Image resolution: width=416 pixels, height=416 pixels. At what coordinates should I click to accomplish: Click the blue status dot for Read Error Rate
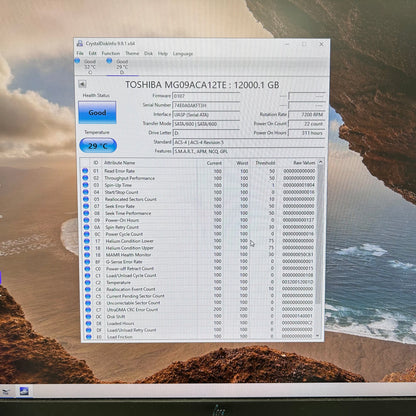[85, 171]
